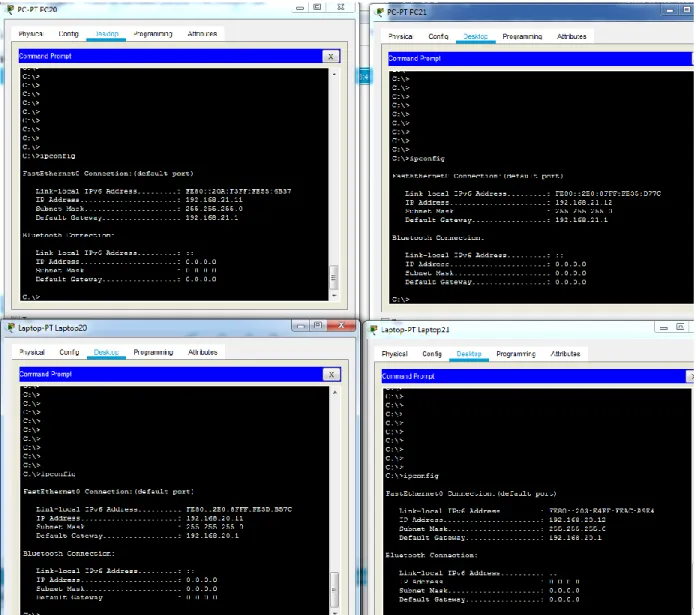Click scrollbar thumb in PC20 command prompt
This screenshot has width=696, height=615.
334,277
